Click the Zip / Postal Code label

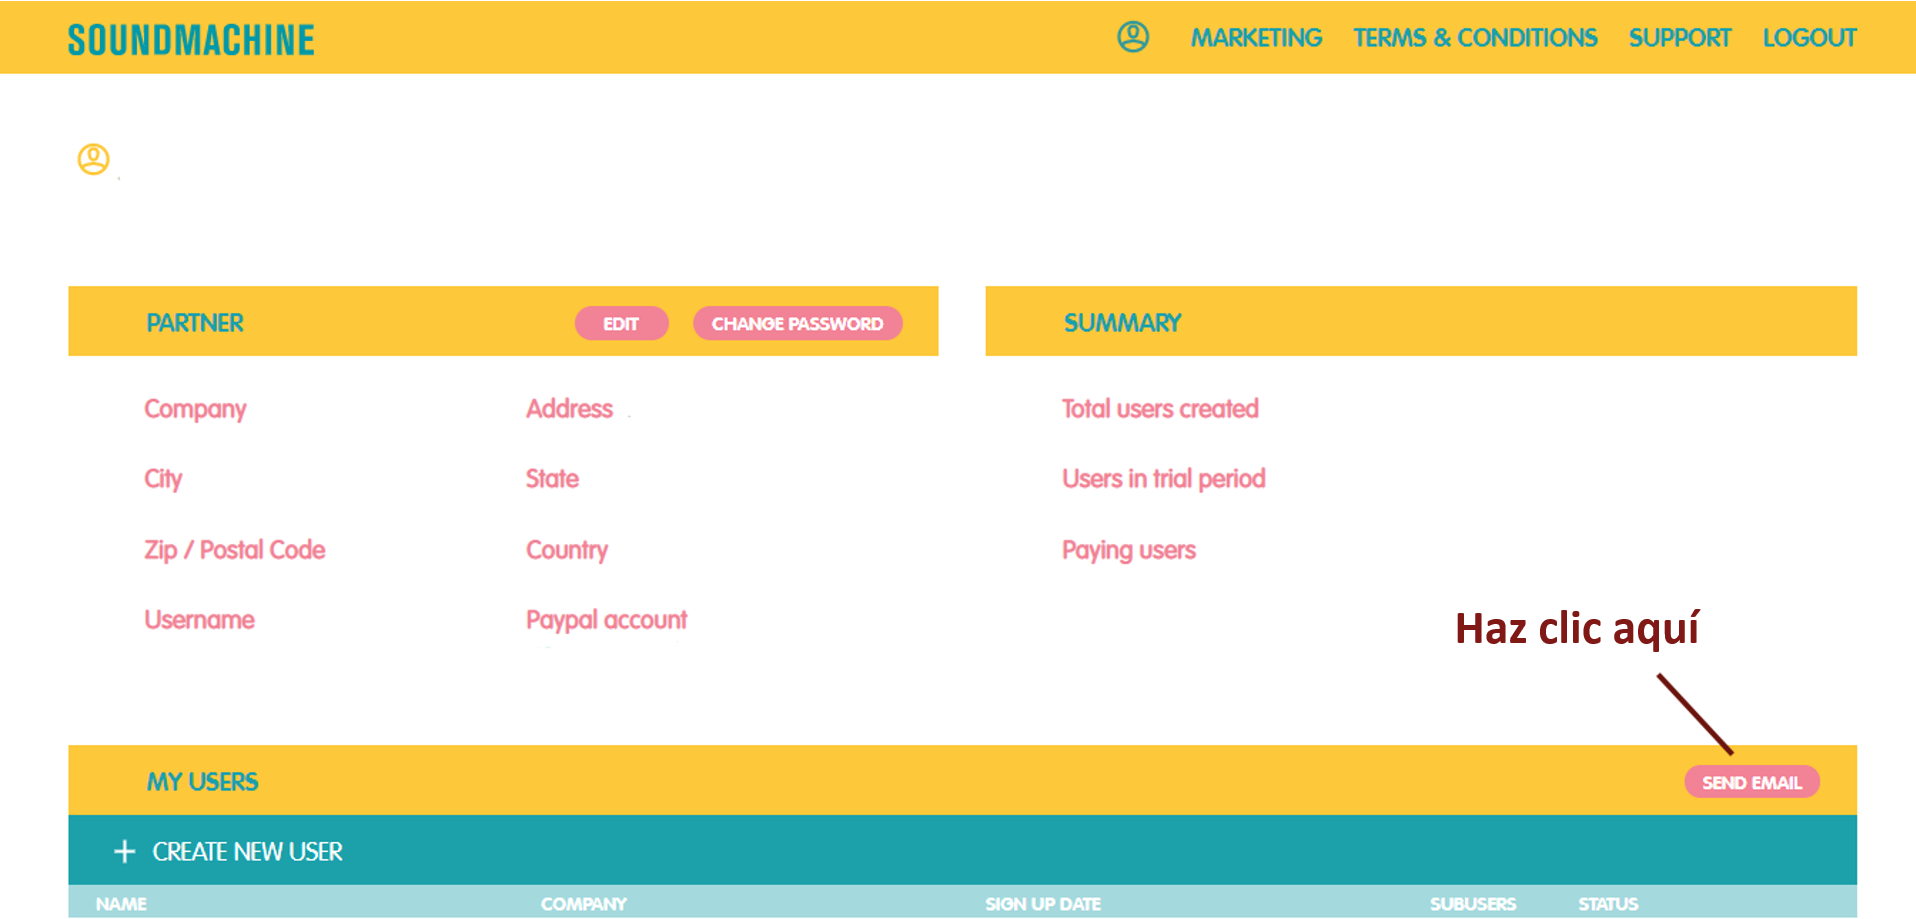(235, 550)
